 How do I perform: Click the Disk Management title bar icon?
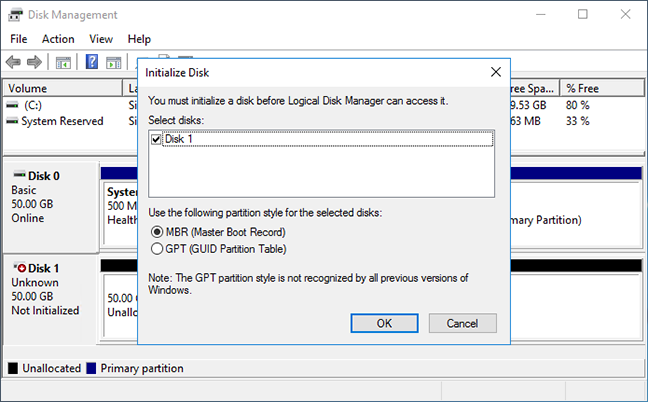click(x=15, y=15)
